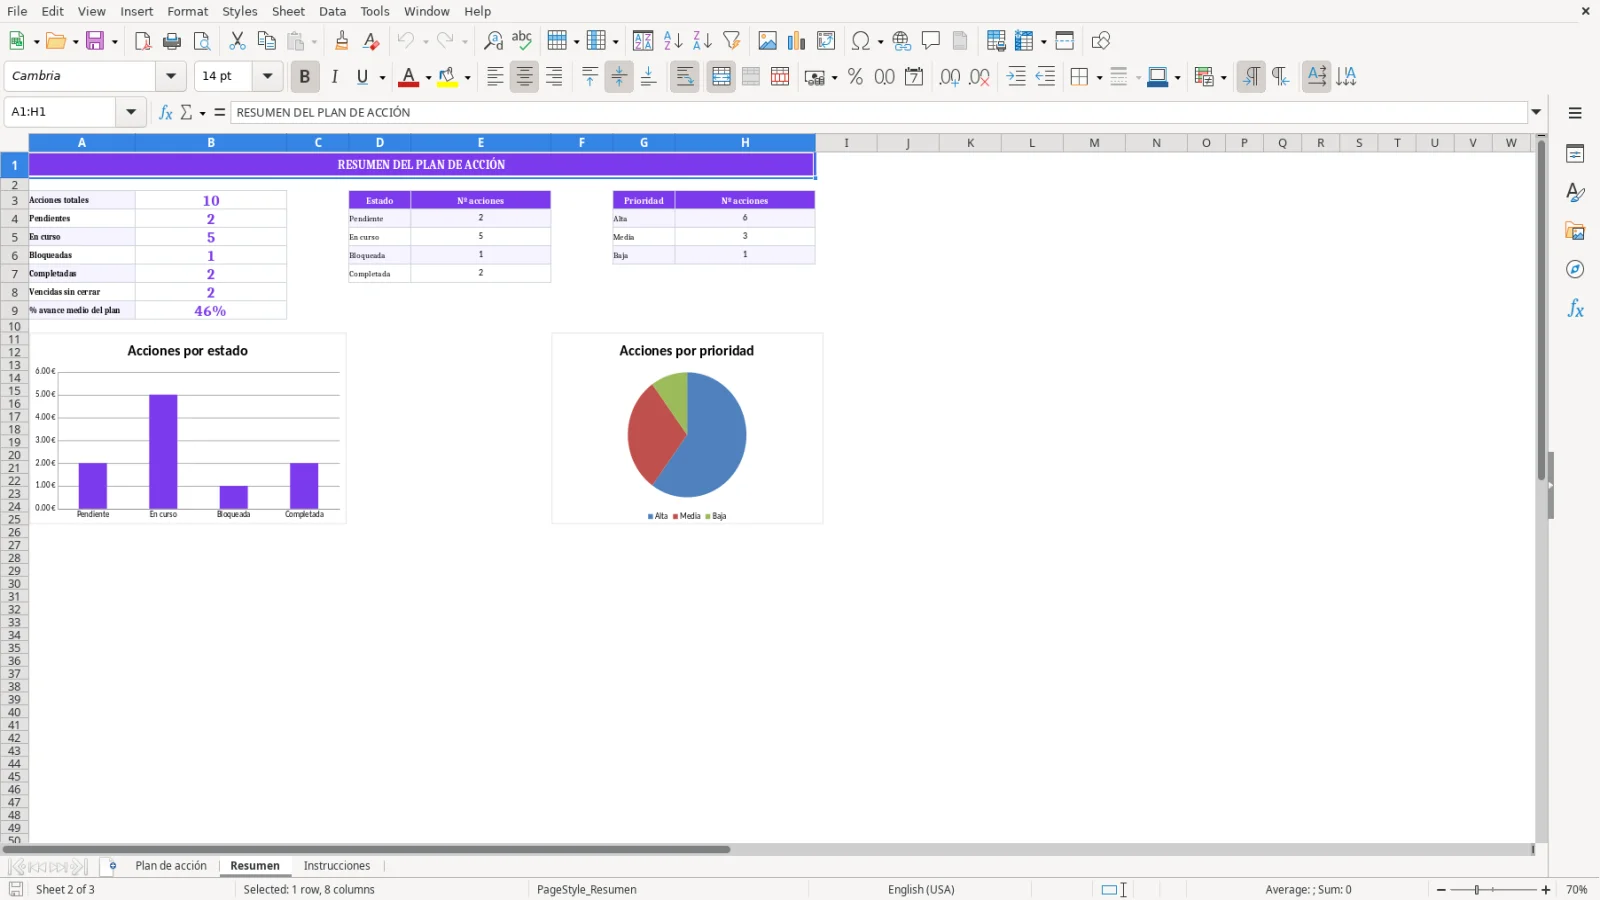Image resolution: width=1600 pixels, height=900 pixels.
Task: Clone formatting paintbrush icon
Action: tap(342, 41)
